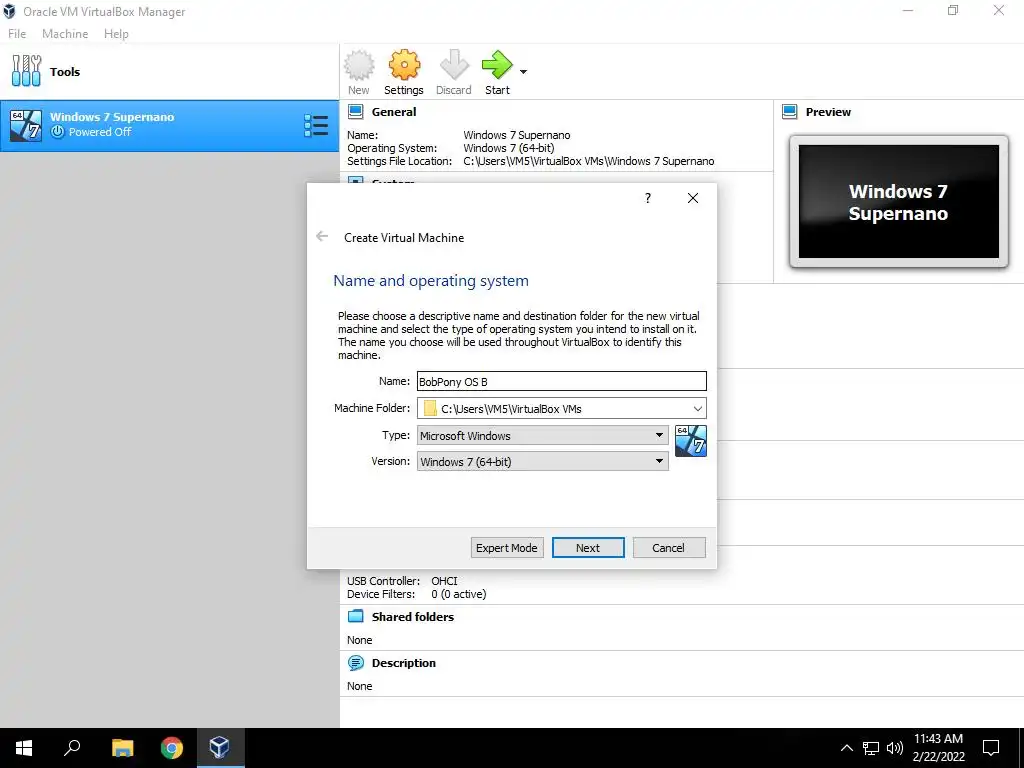Click the VirtualBox title bar logo
Image resolution: width=1024 pixels, height=768 pixels.
[9, 11]
